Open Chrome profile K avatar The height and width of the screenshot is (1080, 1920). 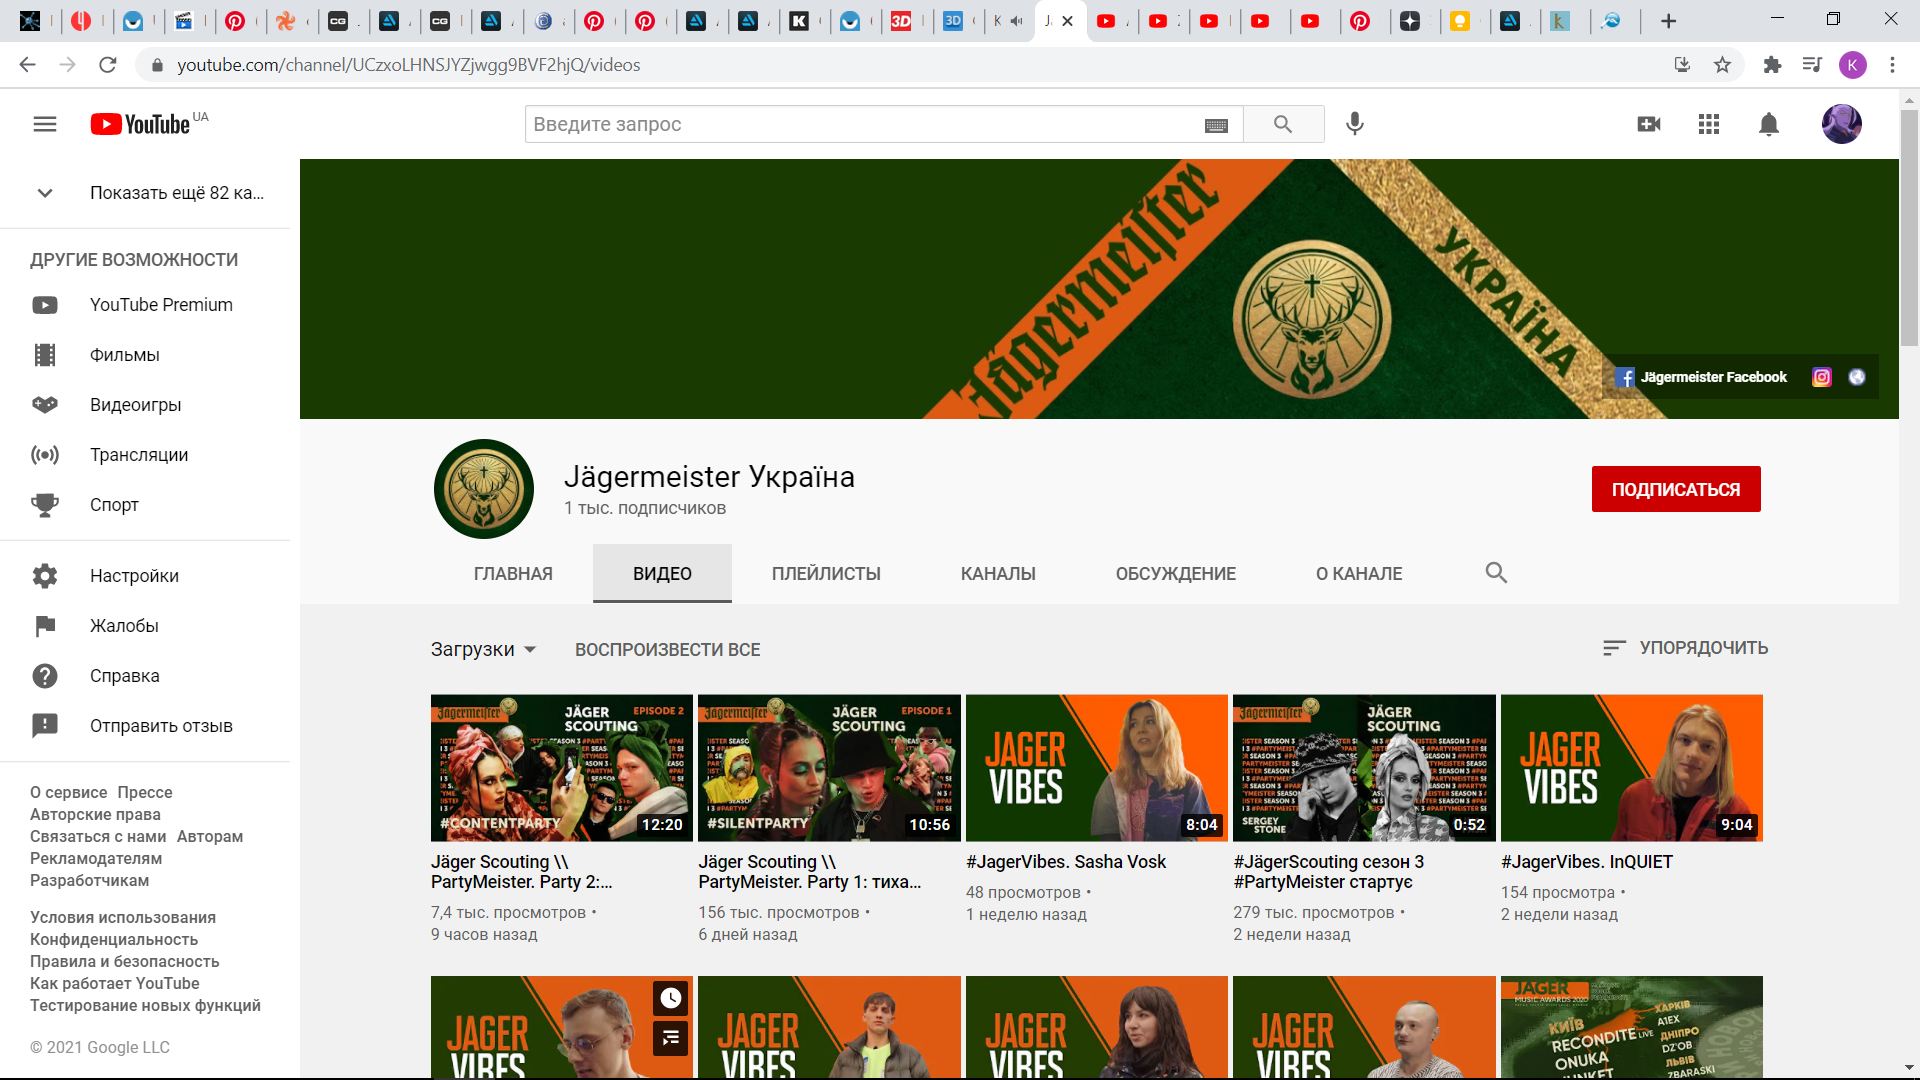(x=1852, y=65)
